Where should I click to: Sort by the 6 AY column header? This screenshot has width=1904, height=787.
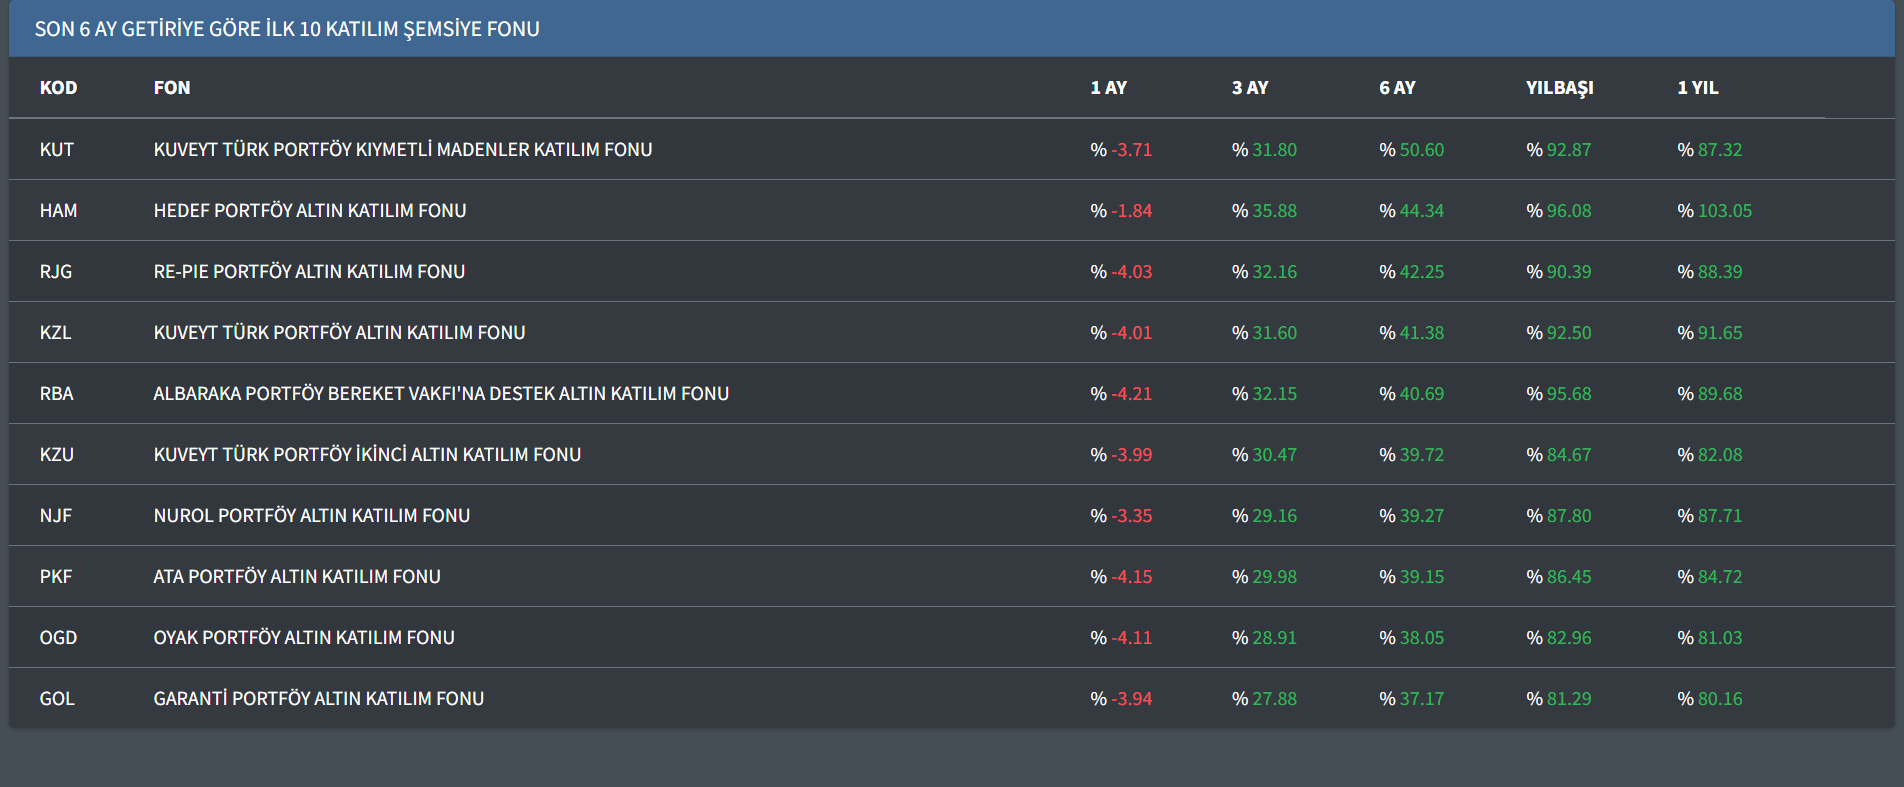click(1397, 88)
